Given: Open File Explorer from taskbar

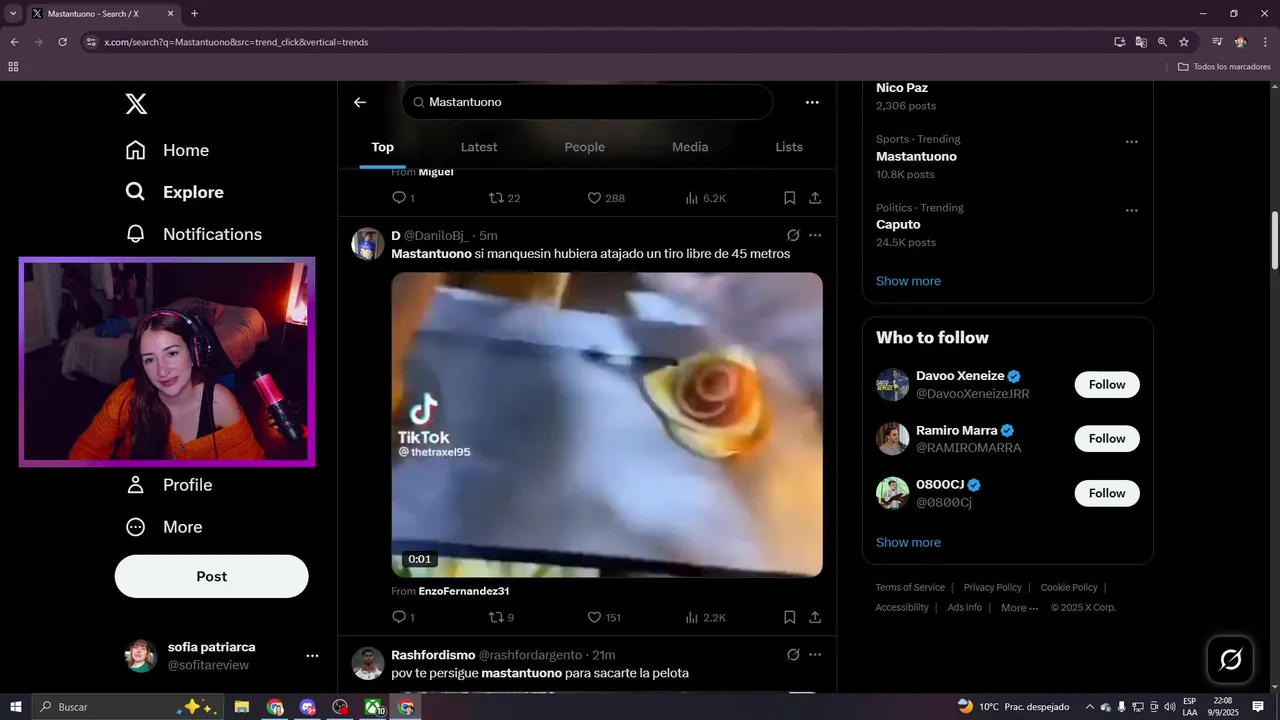Looking at the screenshot, I should point(242,707).
